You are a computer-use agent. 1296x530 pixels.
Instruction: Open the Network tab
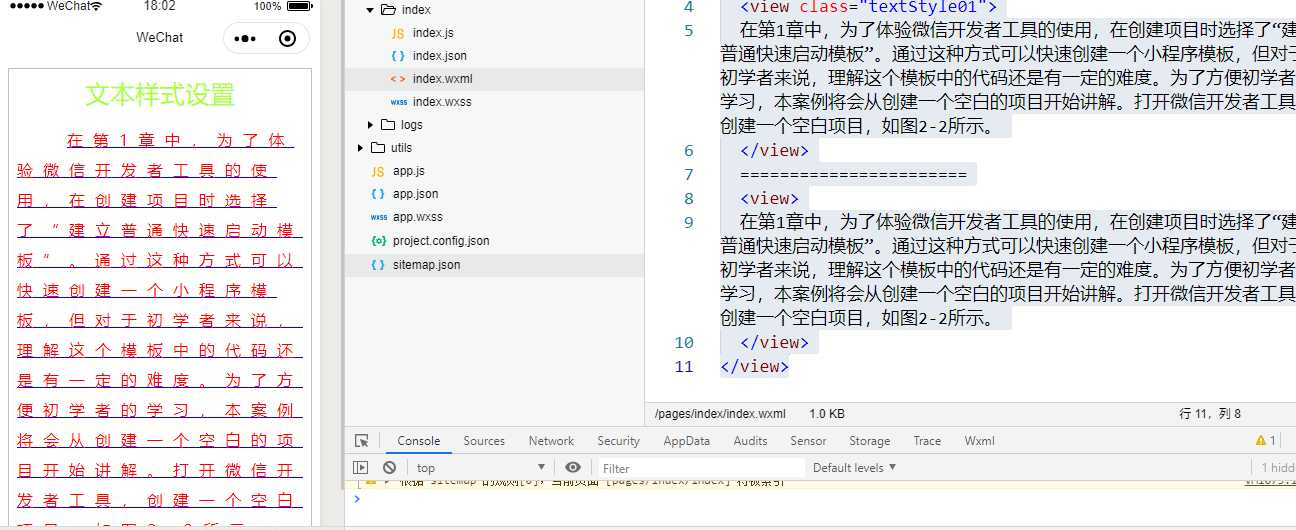(551, 441)
